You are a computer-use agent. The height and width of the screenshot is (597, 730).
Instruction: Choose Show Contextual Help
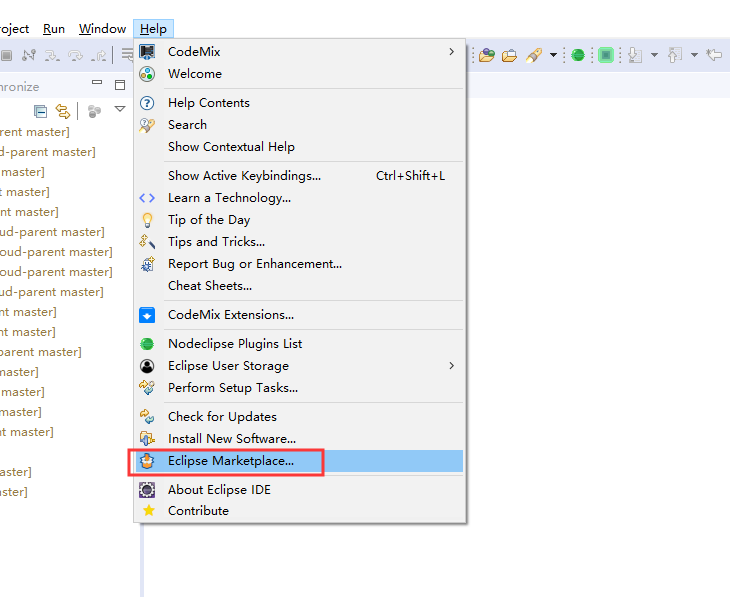point(300,147)
